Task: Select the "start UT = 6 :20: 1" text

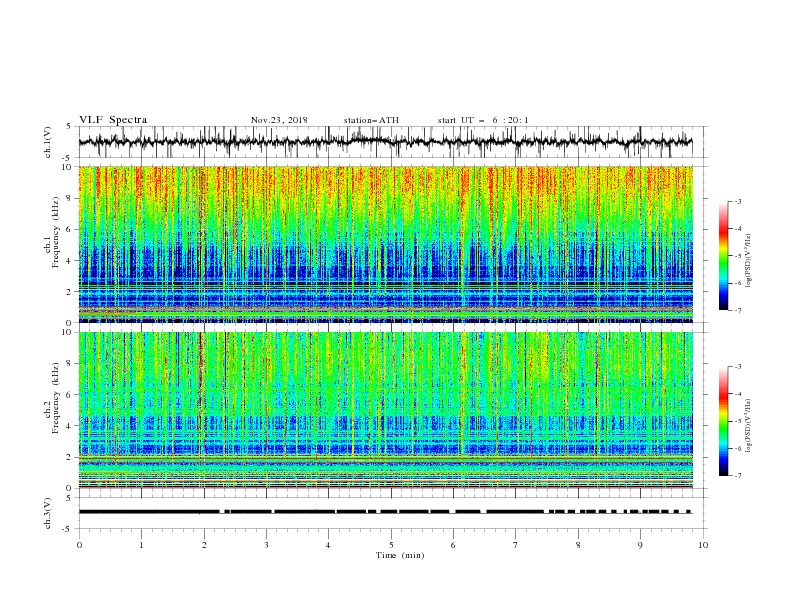Action: point(483,120)
